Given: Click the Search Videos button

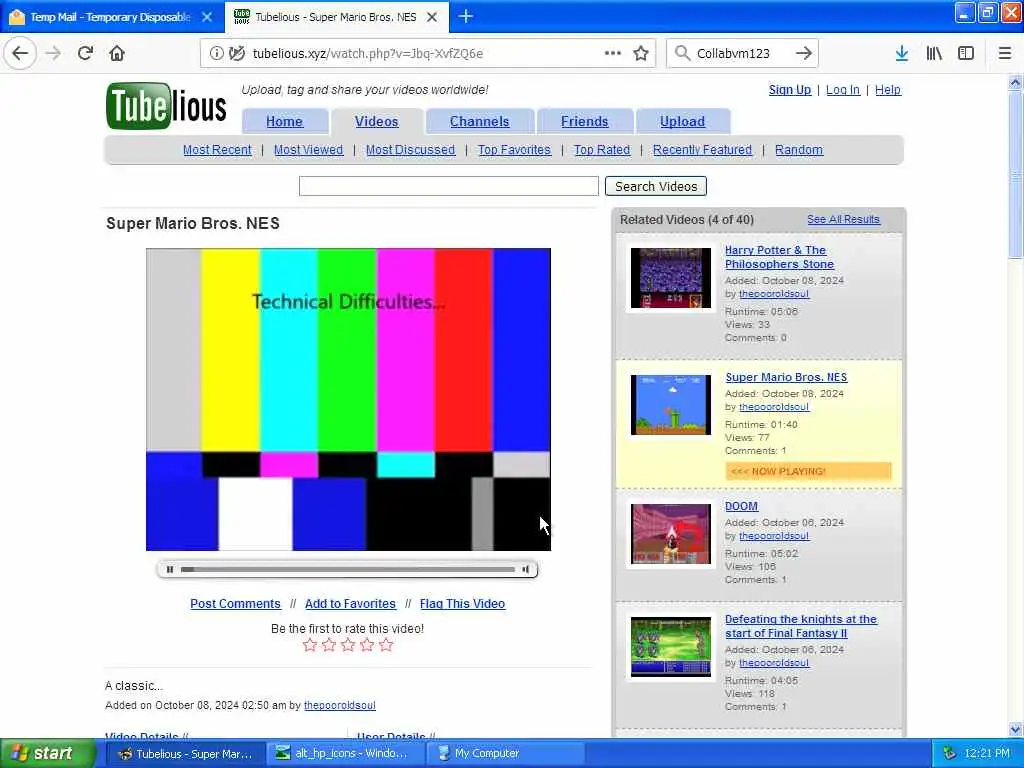Looking at the screenshot, I should pyautogui.click(x=656, y=186).
